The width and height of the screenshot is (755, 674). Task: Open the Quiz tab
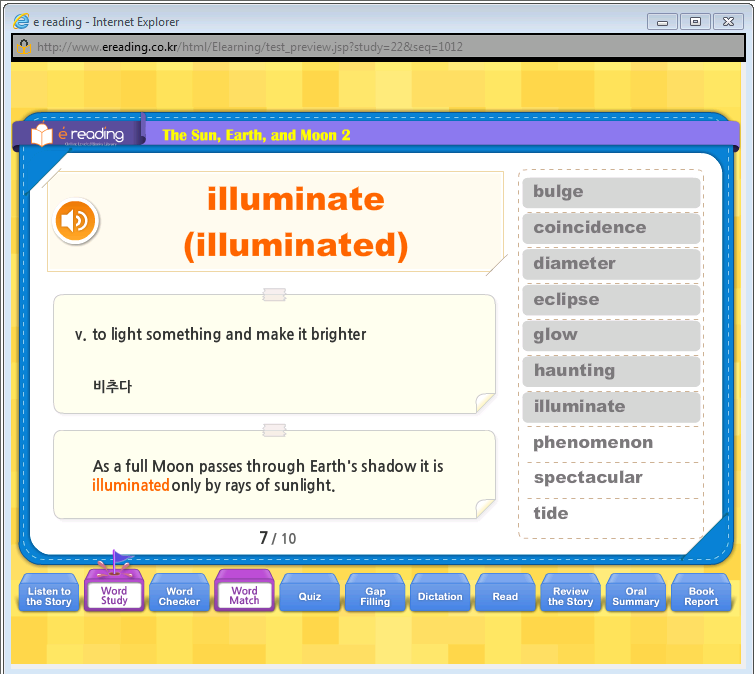[x=310, y=593]
